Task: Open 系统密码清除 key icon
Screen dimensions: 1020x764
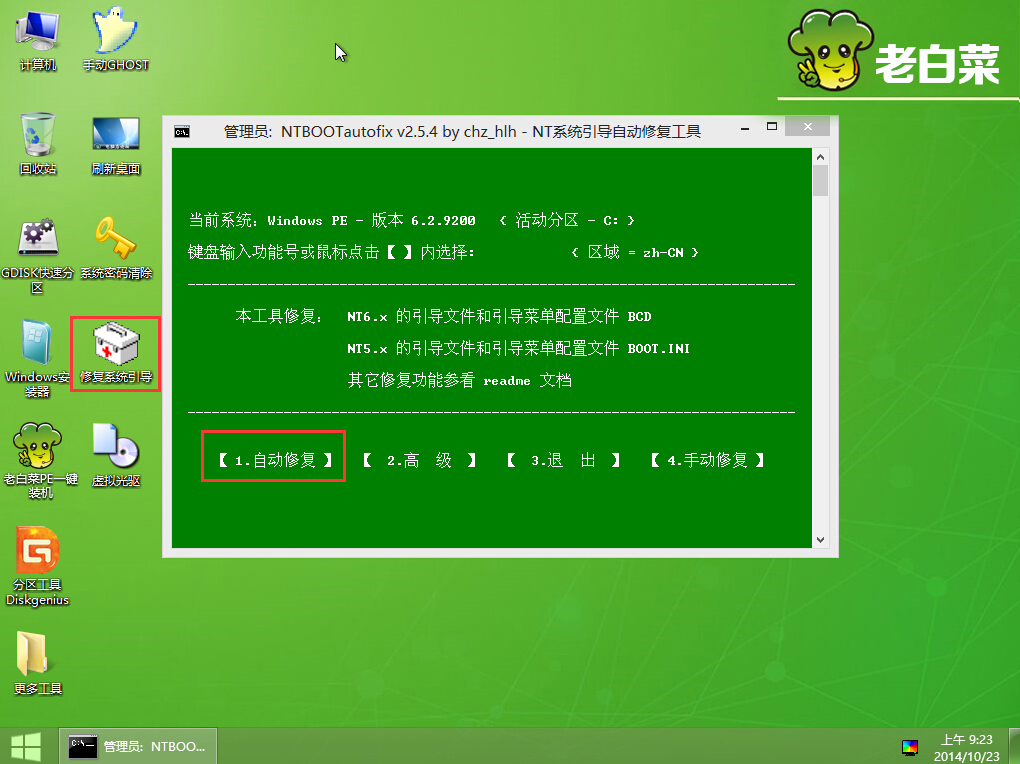Action: pos(116,249)
